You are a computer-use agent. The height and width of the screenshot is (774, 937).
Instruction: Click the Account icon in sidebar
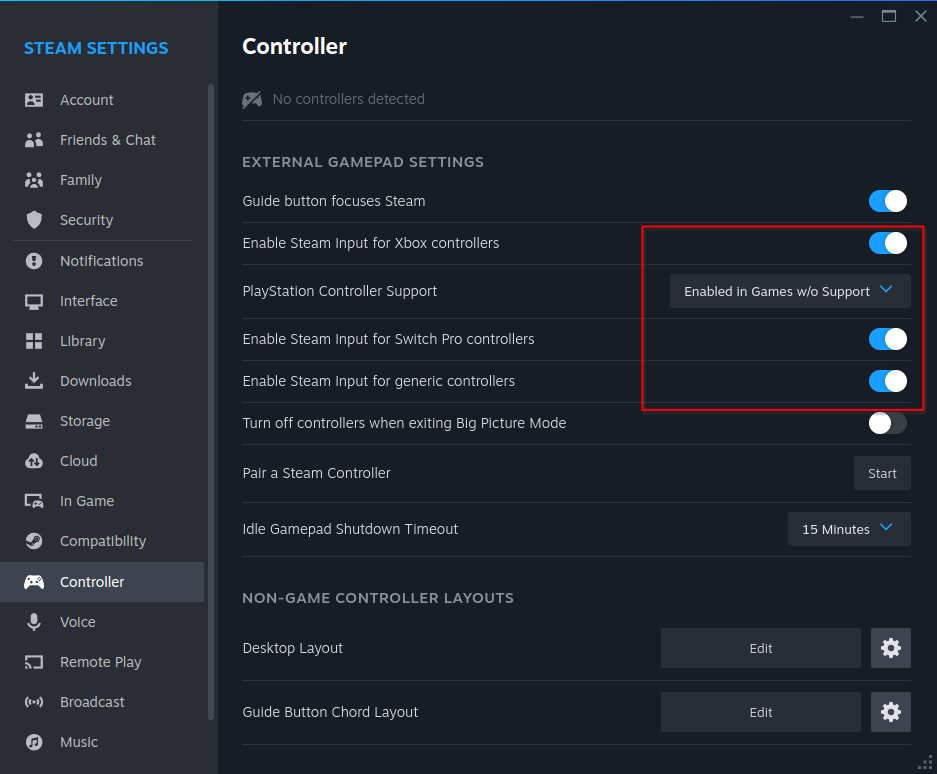tap(34, 100)
